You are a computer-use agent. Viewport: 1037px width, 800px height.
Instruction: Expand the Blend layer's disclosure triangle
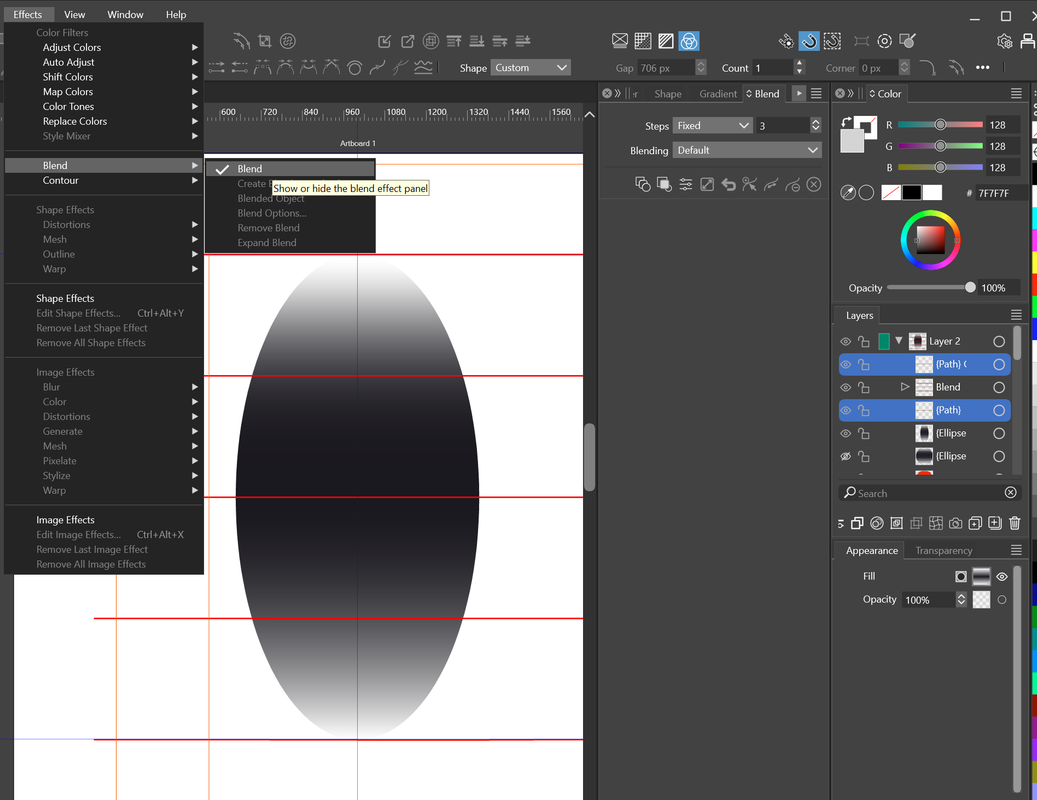coord(905,387)
